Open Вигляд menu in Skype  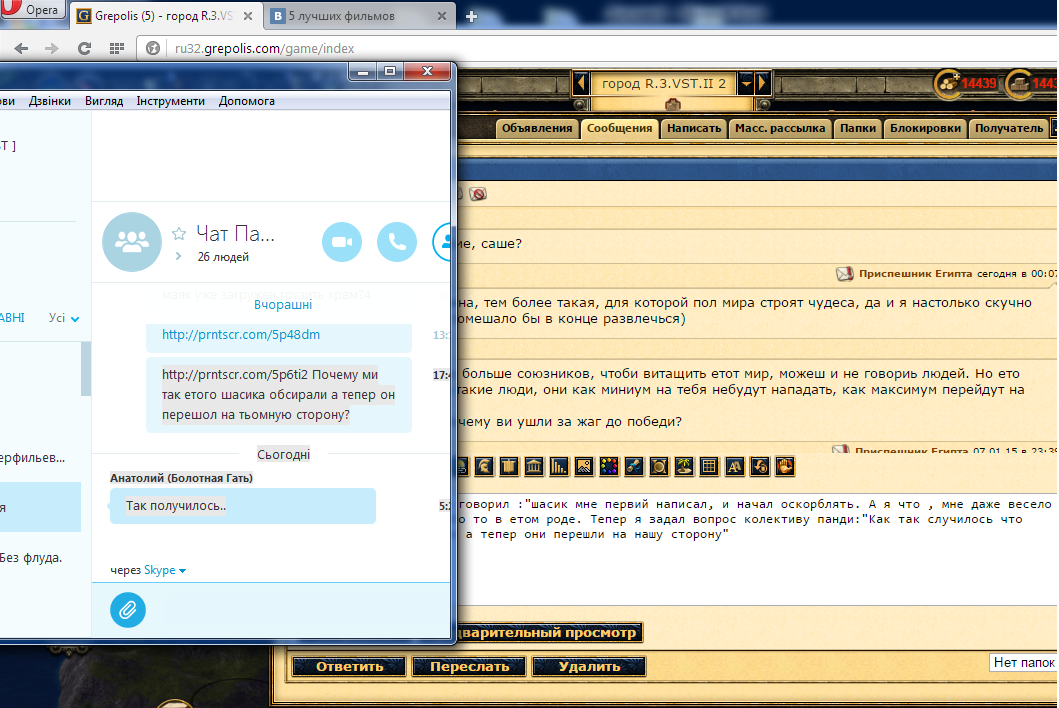click(x=104, y=101)
